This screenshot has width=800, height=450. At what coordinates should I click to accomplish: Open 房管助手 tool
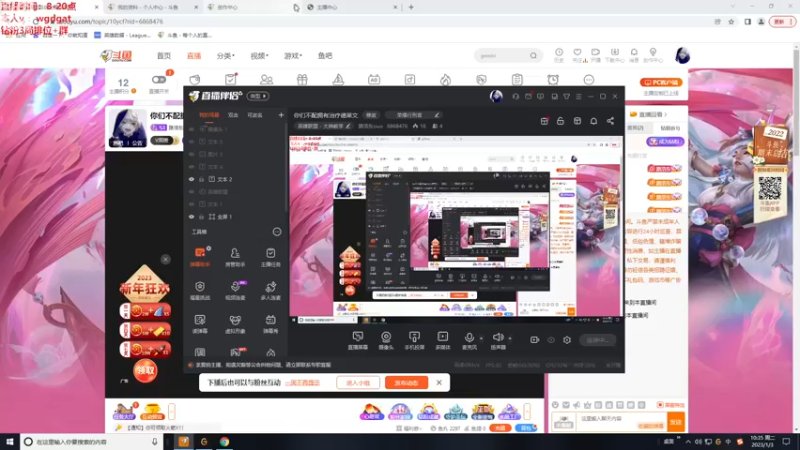[235, 257]
